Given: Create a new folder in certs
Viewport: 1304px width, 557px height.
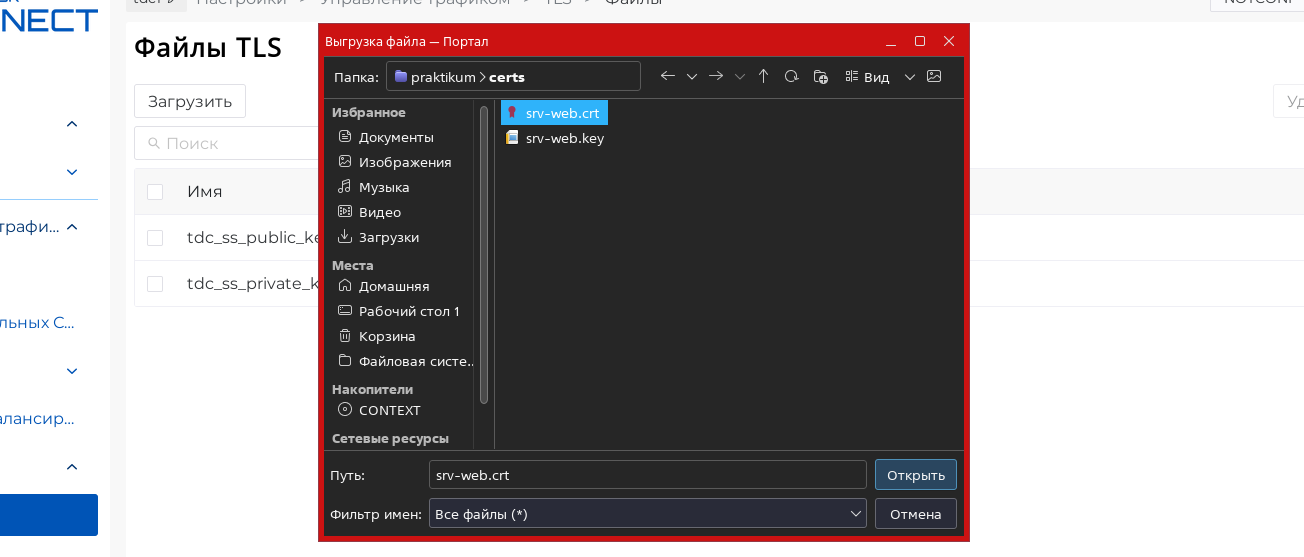Looking at the screenshot, I should [820, 76].
